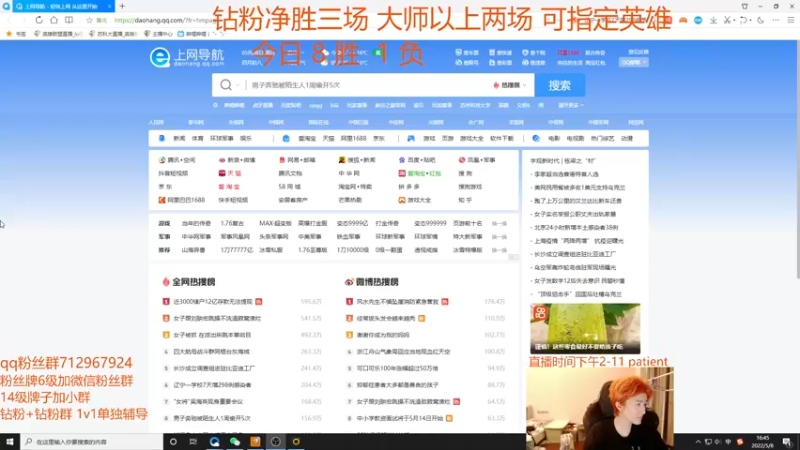The width and height of the screenshot is (800, 450).
Task: Click the settings gear beside quick links
Action: [x=215, y=105]
